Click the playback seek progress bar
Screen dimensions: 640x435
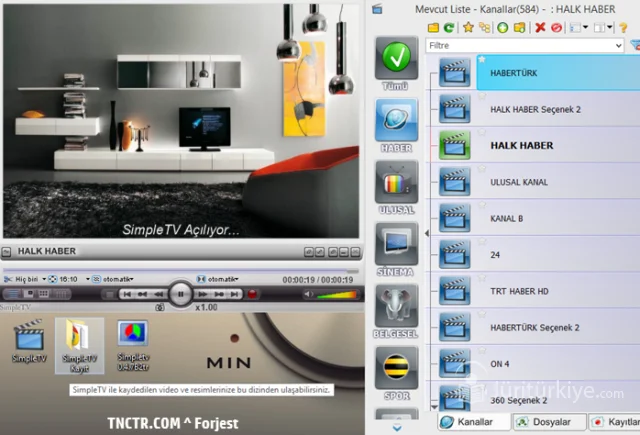tap(180, 271)
